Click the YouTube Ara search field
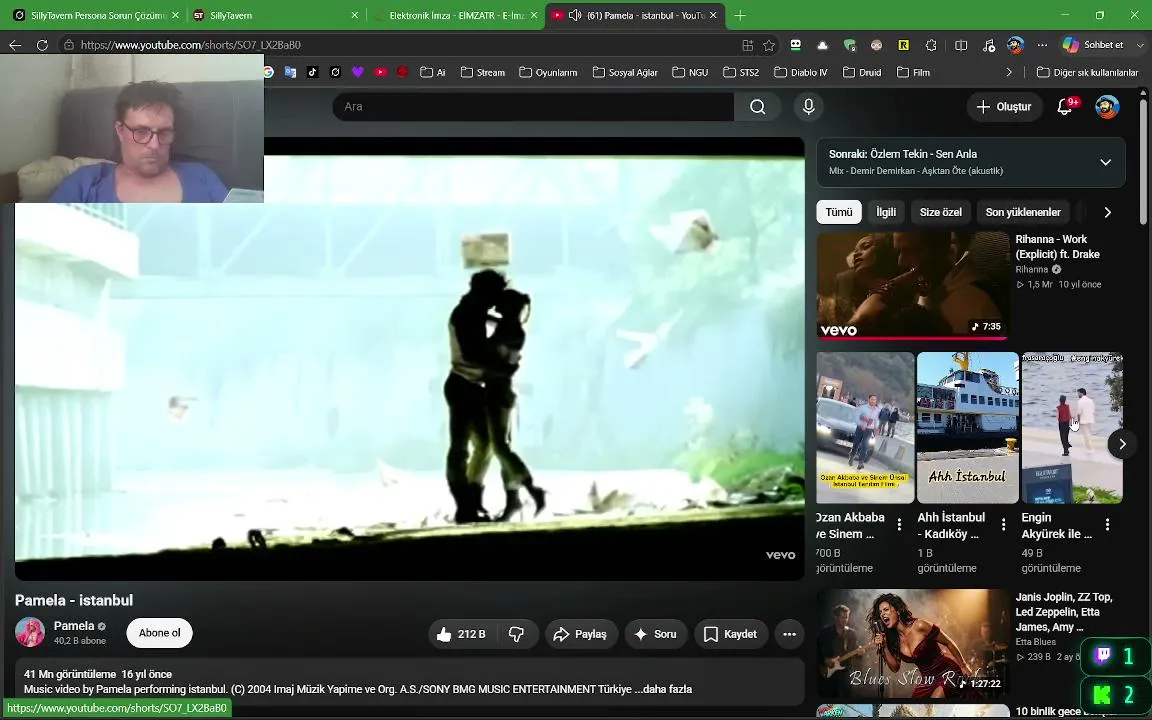This screenshot has width=1152, height=720. click(x=533, y=107)
